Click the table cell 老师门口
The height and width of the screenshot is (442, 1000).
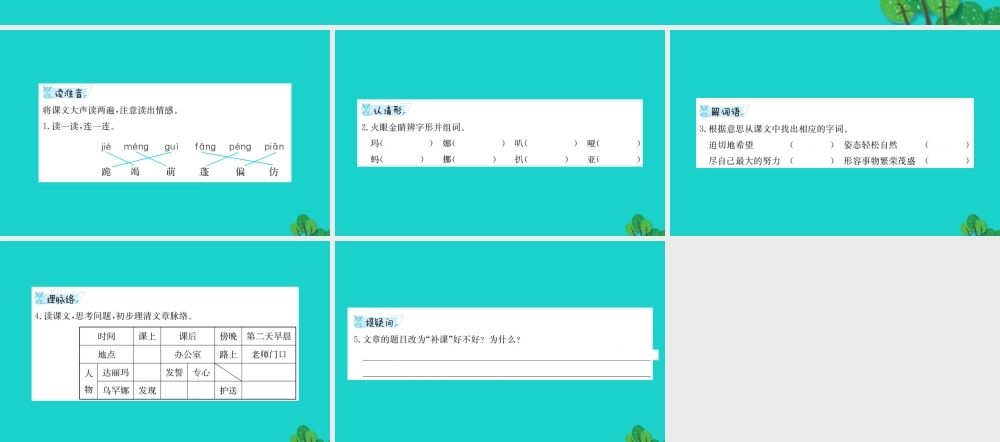[269, 355]
